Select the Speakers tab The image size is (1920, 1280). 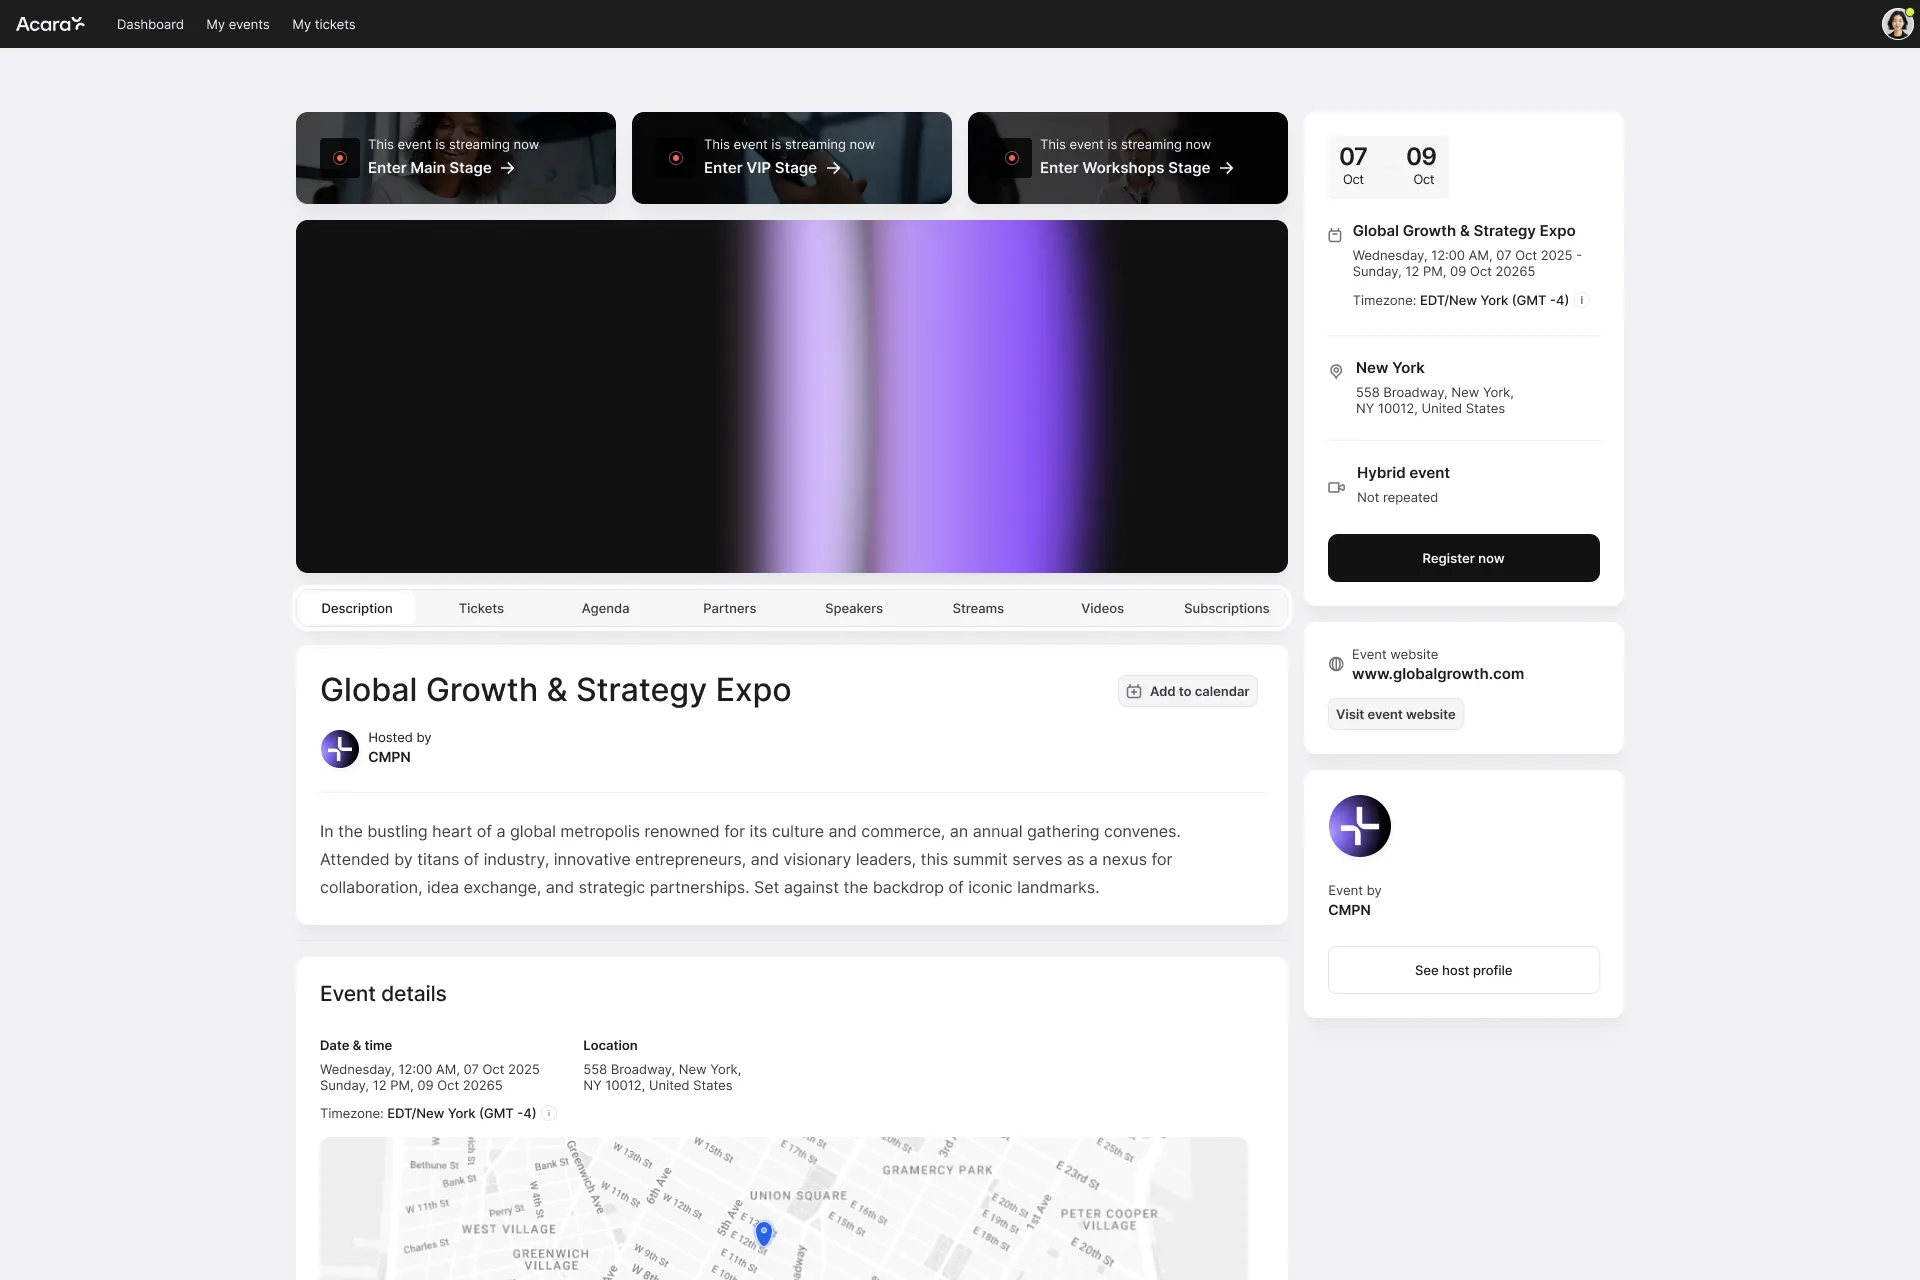(x=853, y=608)
